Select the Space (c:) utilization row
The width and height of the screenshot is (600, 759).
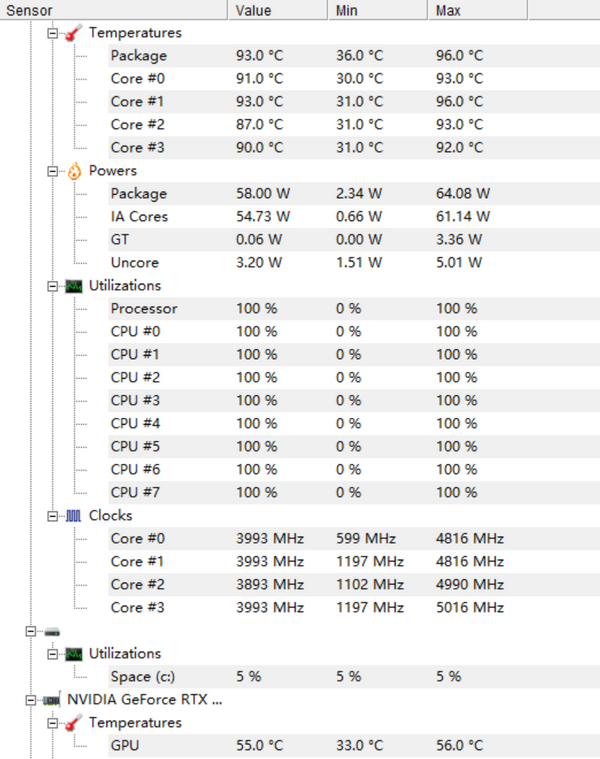143,677
